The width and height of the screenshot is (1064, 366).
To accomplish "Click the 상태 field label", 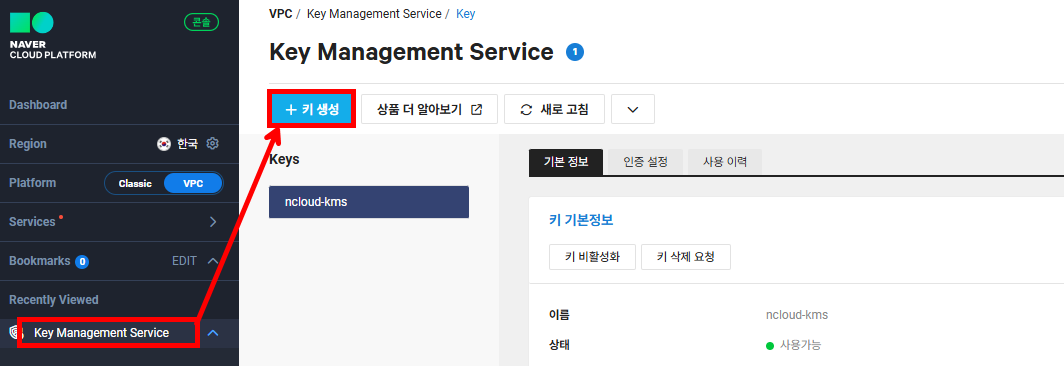I will 559,345.
